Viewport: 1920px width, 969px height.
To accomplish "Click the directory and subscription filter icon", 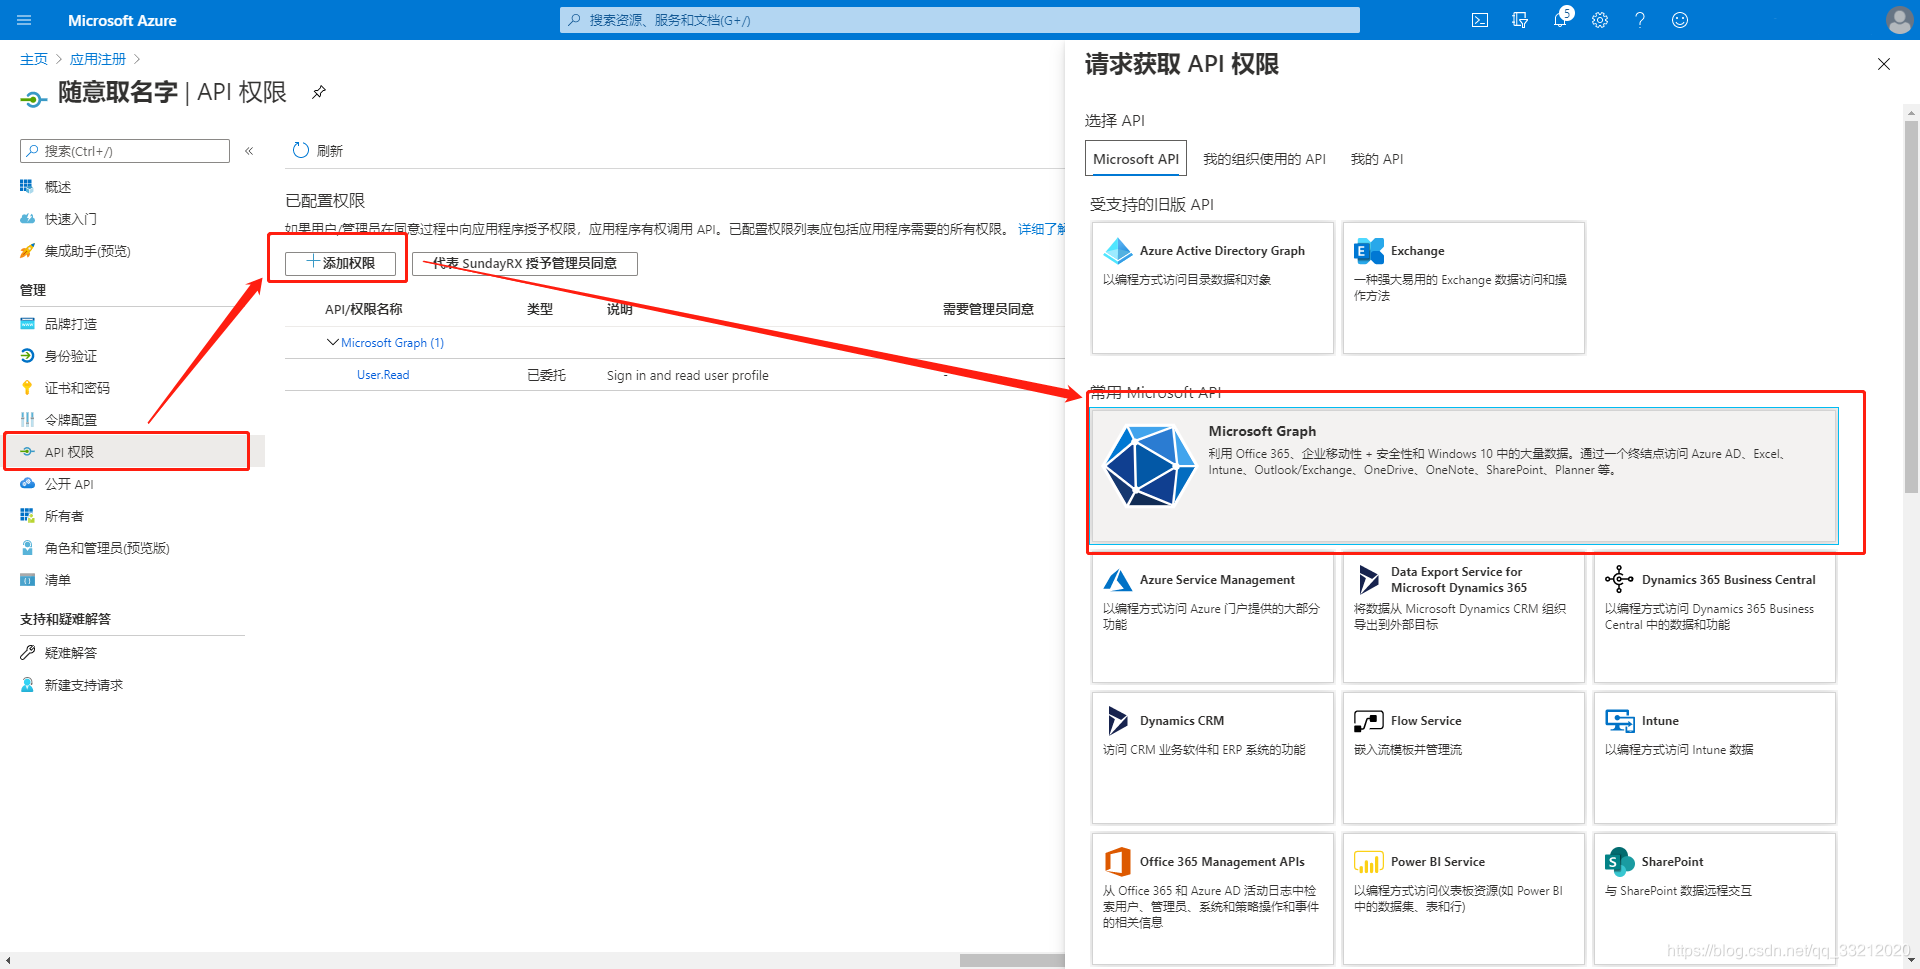I will pyautogui.click(x=1520, y=20).
